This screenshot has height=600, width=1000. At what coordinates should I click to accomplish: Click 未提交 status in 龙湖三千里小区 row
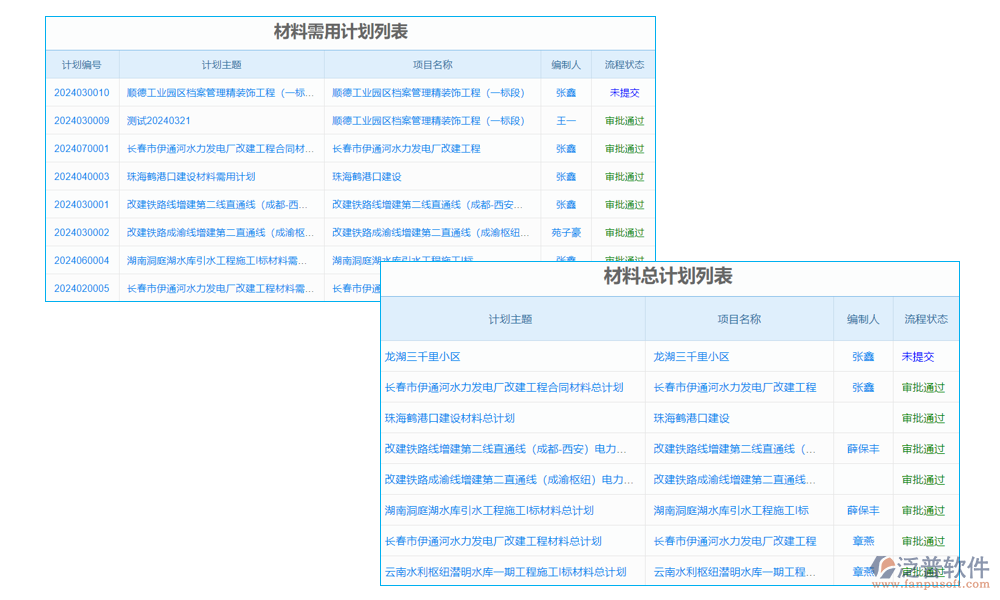tap(921, 356)
